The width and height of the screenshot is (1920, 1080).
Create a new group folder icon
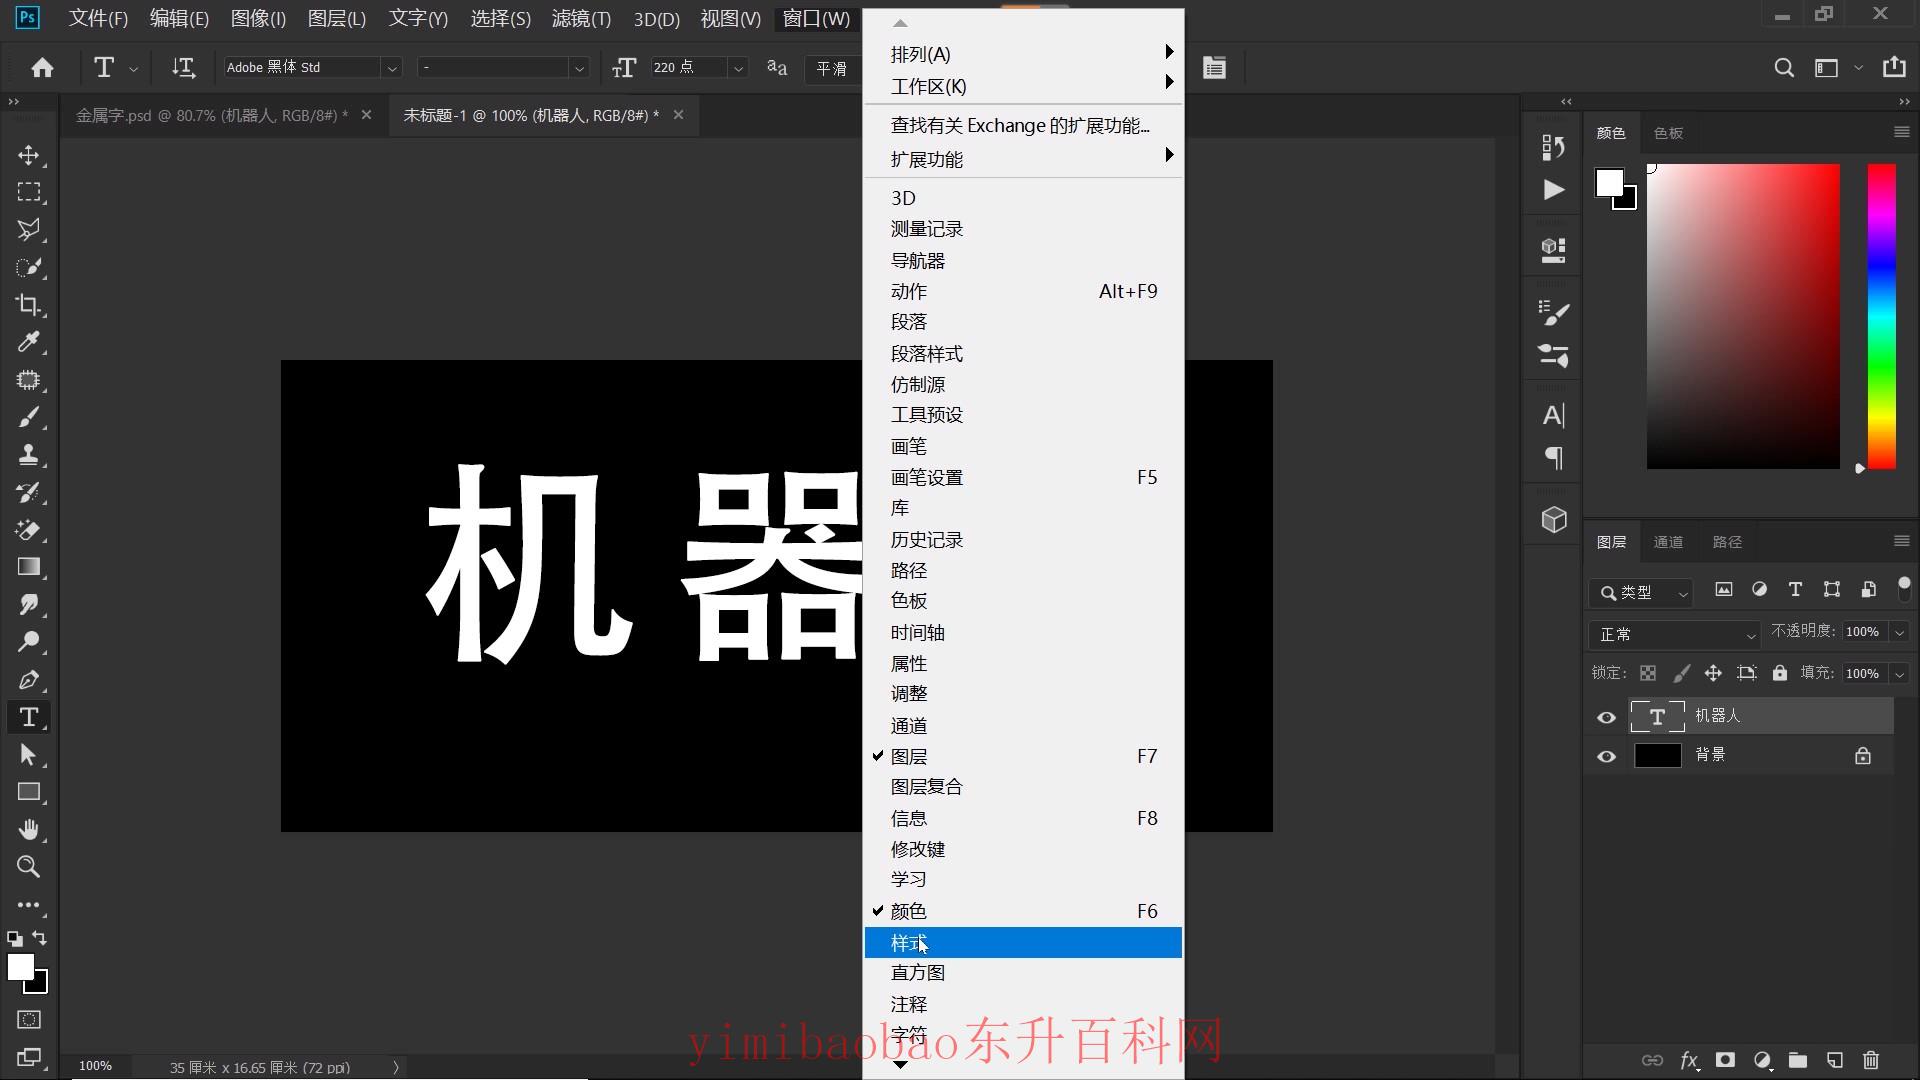click(1798, 1060)
